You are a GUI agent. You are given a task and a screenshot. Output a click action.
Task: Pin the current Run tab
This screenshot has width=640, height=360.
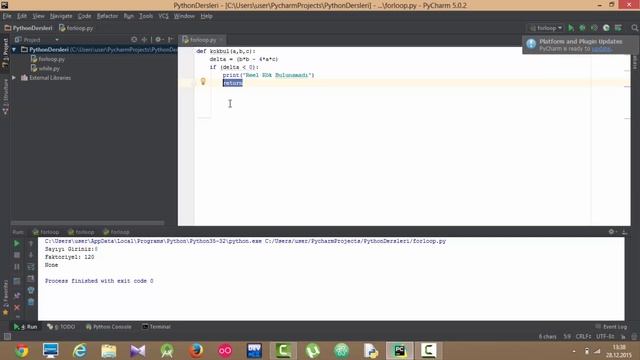coord(17,296)
